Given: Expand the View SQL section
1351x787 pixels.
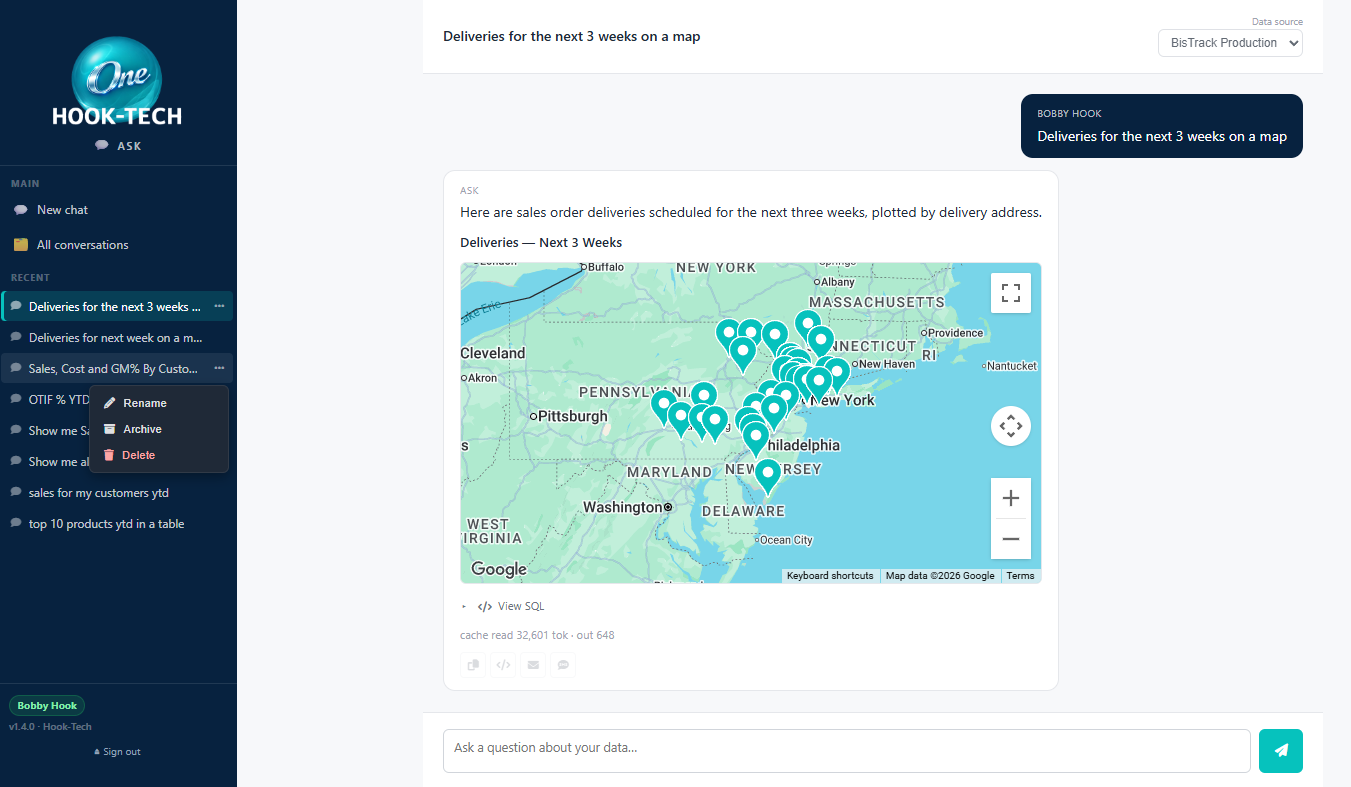Looking at the screenshot, I should click(511, 606).
